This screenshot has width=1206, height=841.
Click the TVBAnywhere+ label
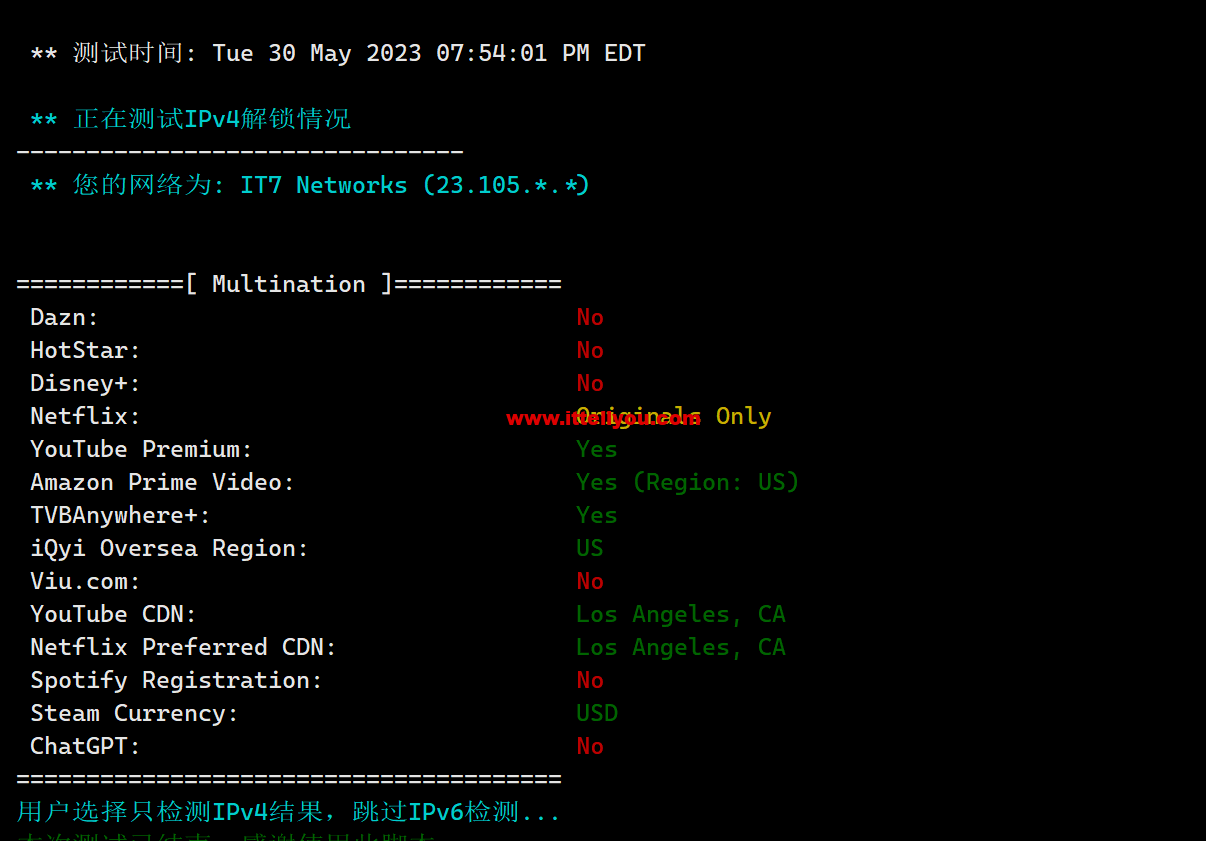(x=121, y=515)
